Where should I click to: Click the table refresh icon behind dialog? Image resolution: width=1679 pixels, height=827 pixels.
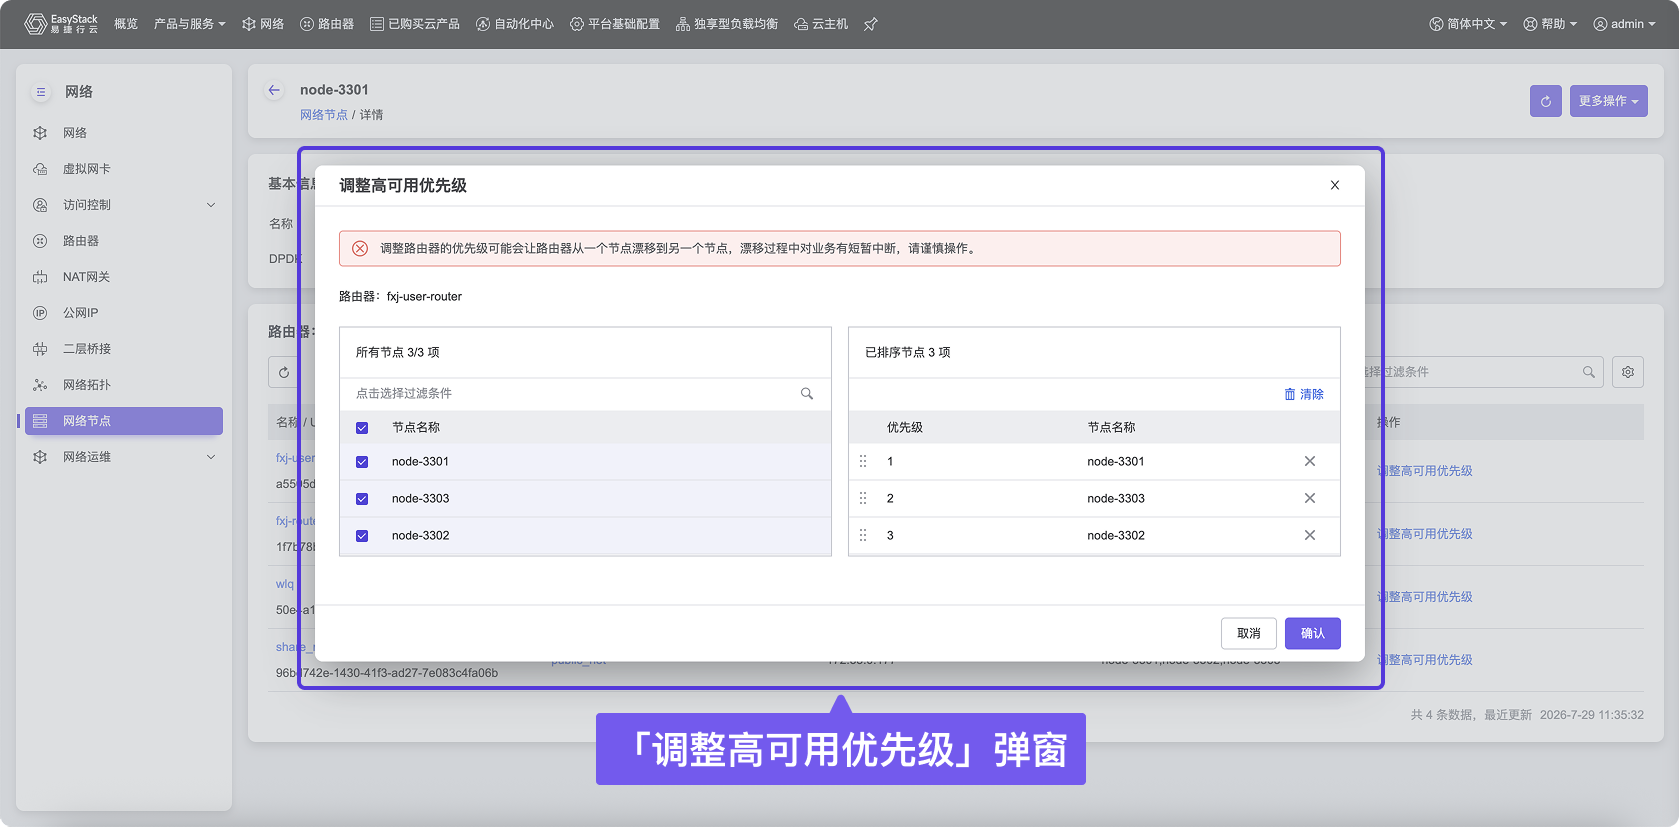pyautogui.click(x=284, y=373)
